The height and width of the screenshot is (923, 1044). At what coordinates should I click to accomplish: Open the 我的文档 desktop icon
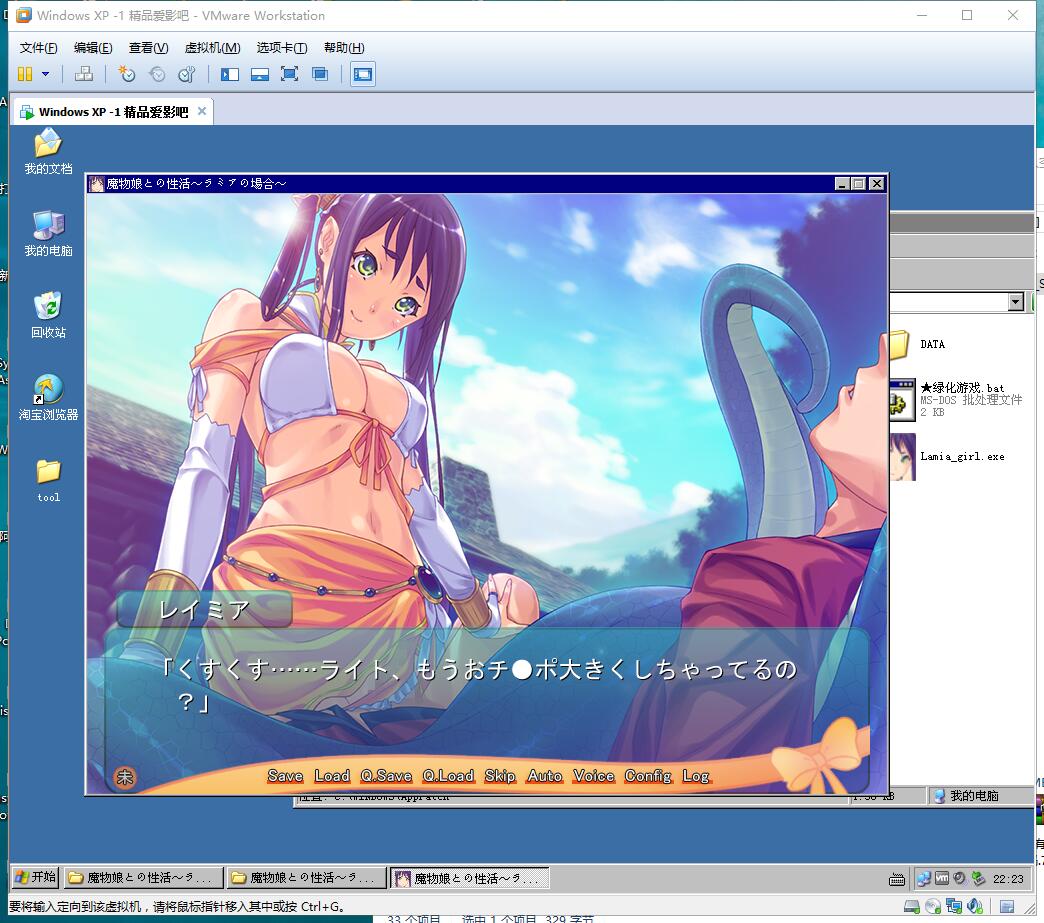(48, 152)
